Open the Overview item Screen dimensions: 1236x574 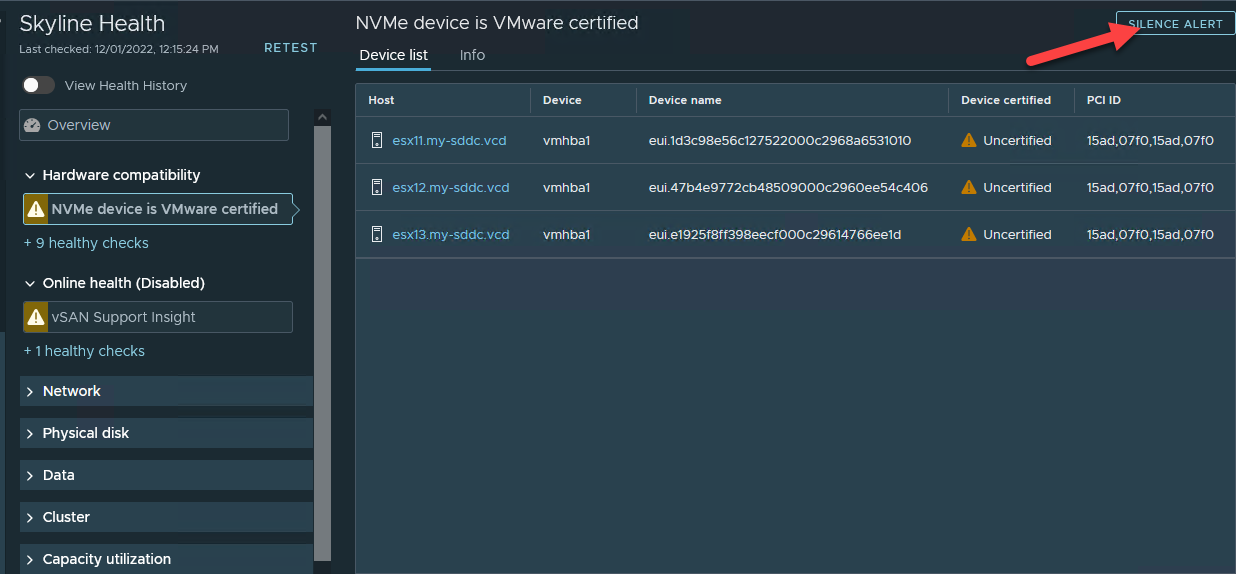(x=154, y=125)
